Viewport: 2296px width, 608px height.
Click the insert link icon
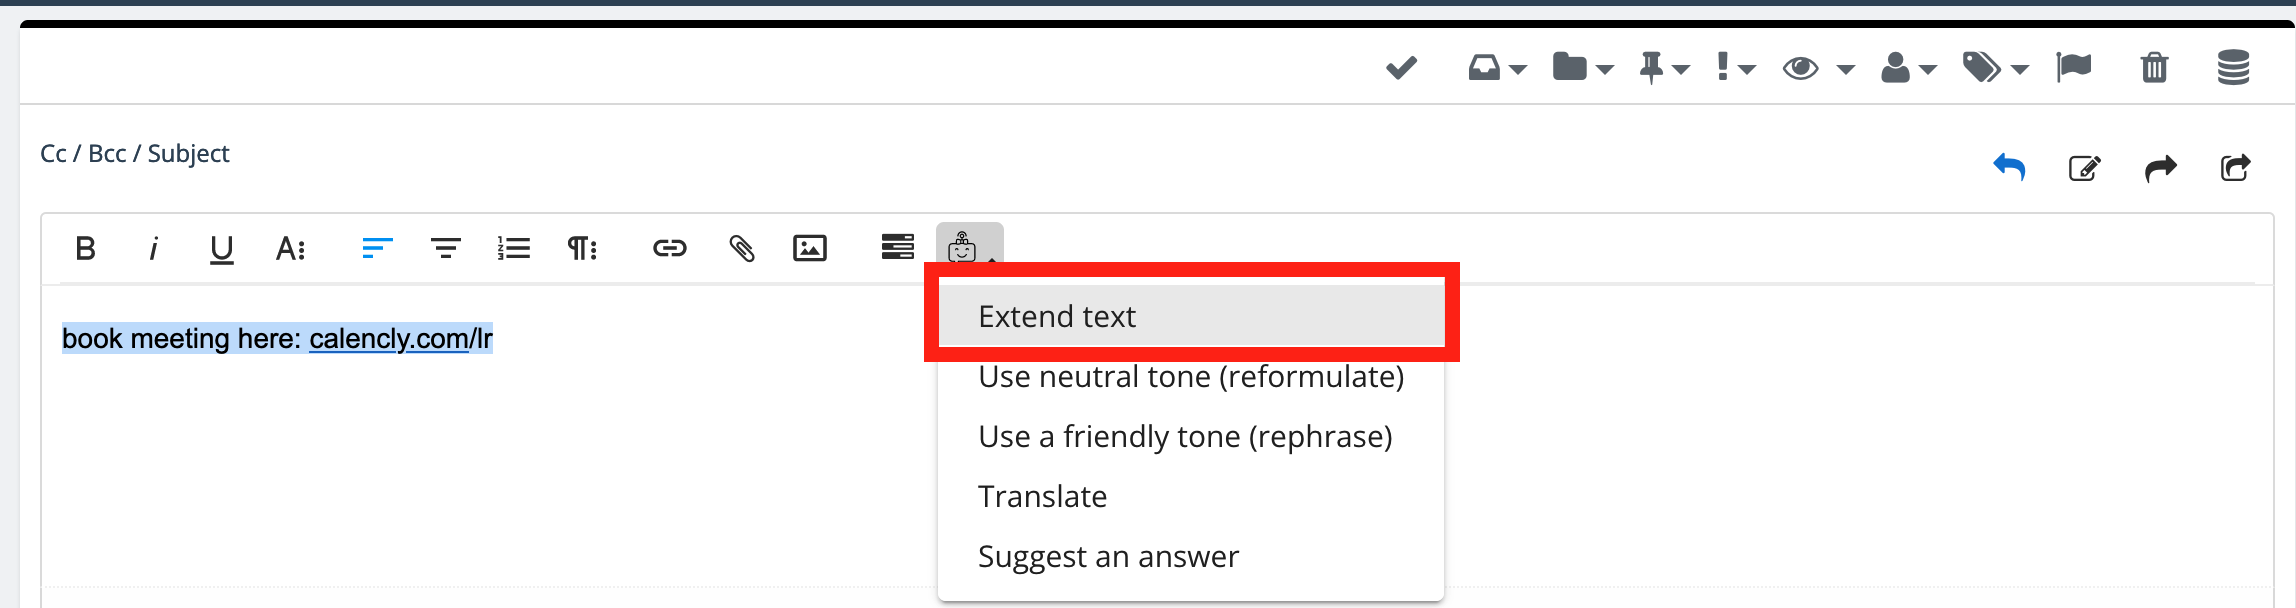click(x=669, y=248)
